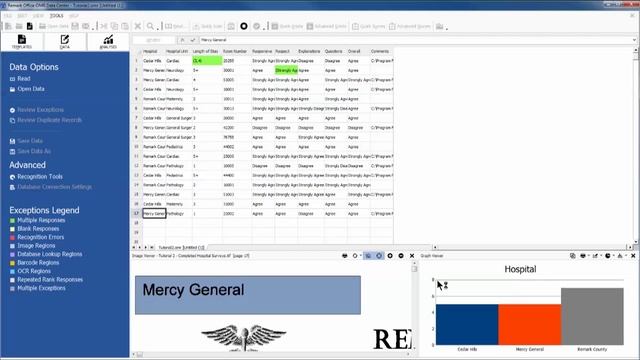The width and height of the screenshot is (640, 360).
Task: Click the paste toolbar icon
Action: click(x=125, y=26)
